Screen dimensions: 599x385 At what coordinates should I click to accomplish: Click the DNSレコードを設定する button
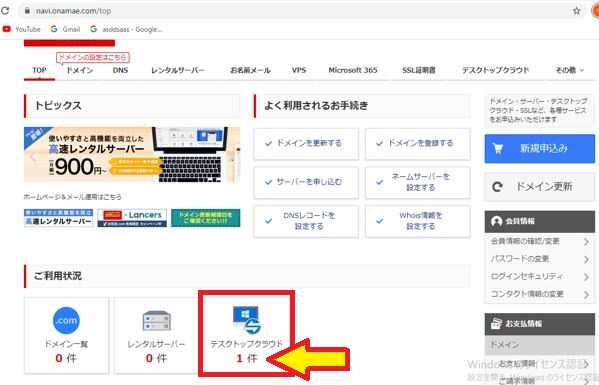(306, 221)
